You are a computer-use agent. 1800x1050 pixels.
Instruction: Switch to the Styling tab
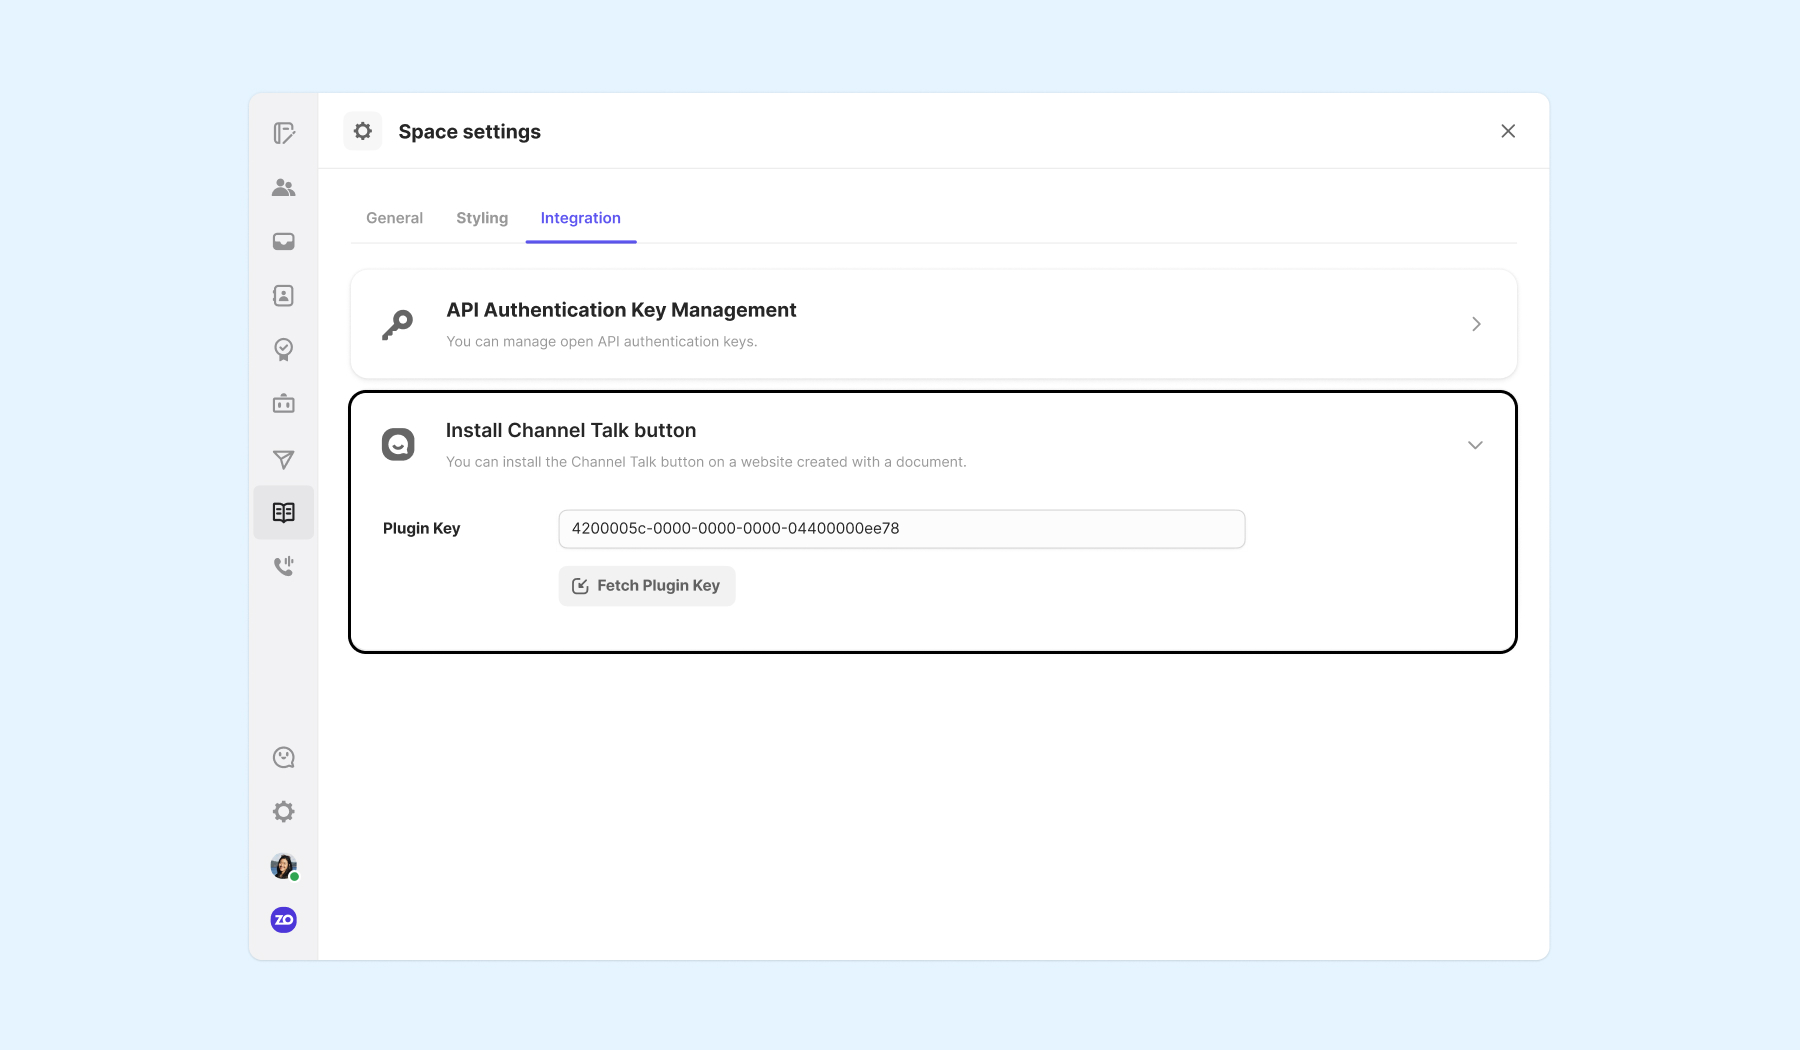coord(482,218)
